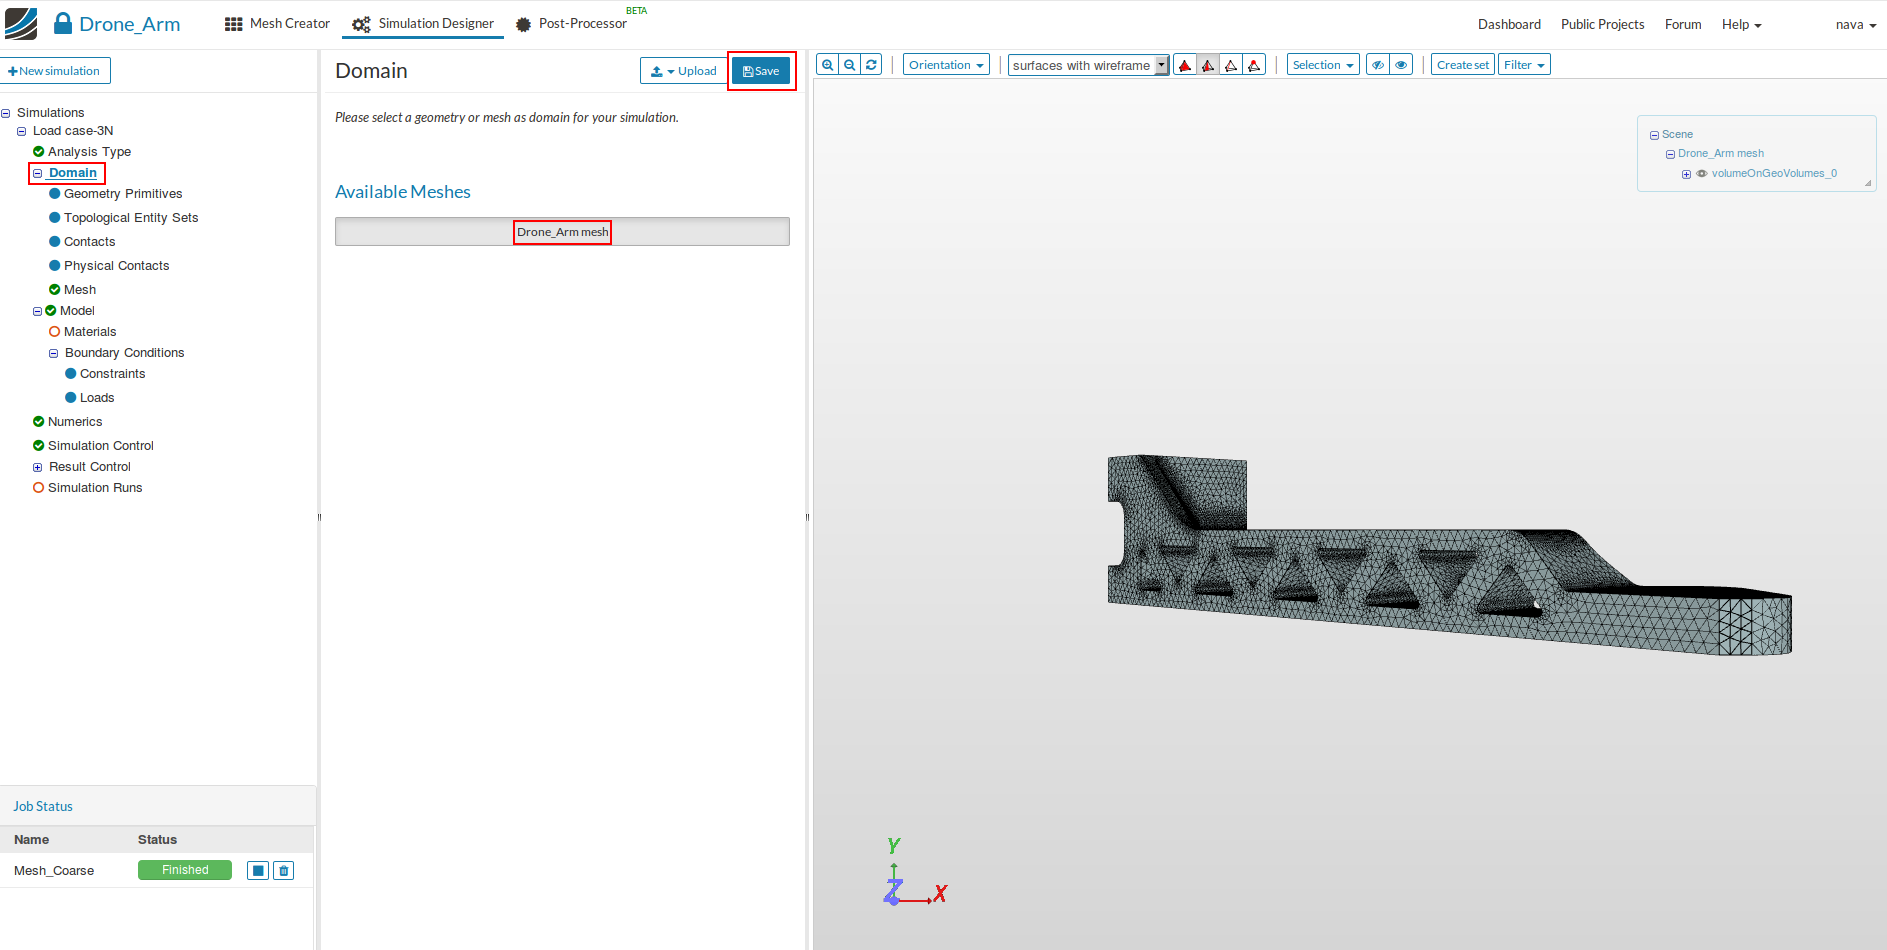Delete the Mesh_Coarse job
This screenshot has height=950, width=1887.
pyautogui.click(x=284, y=870)
